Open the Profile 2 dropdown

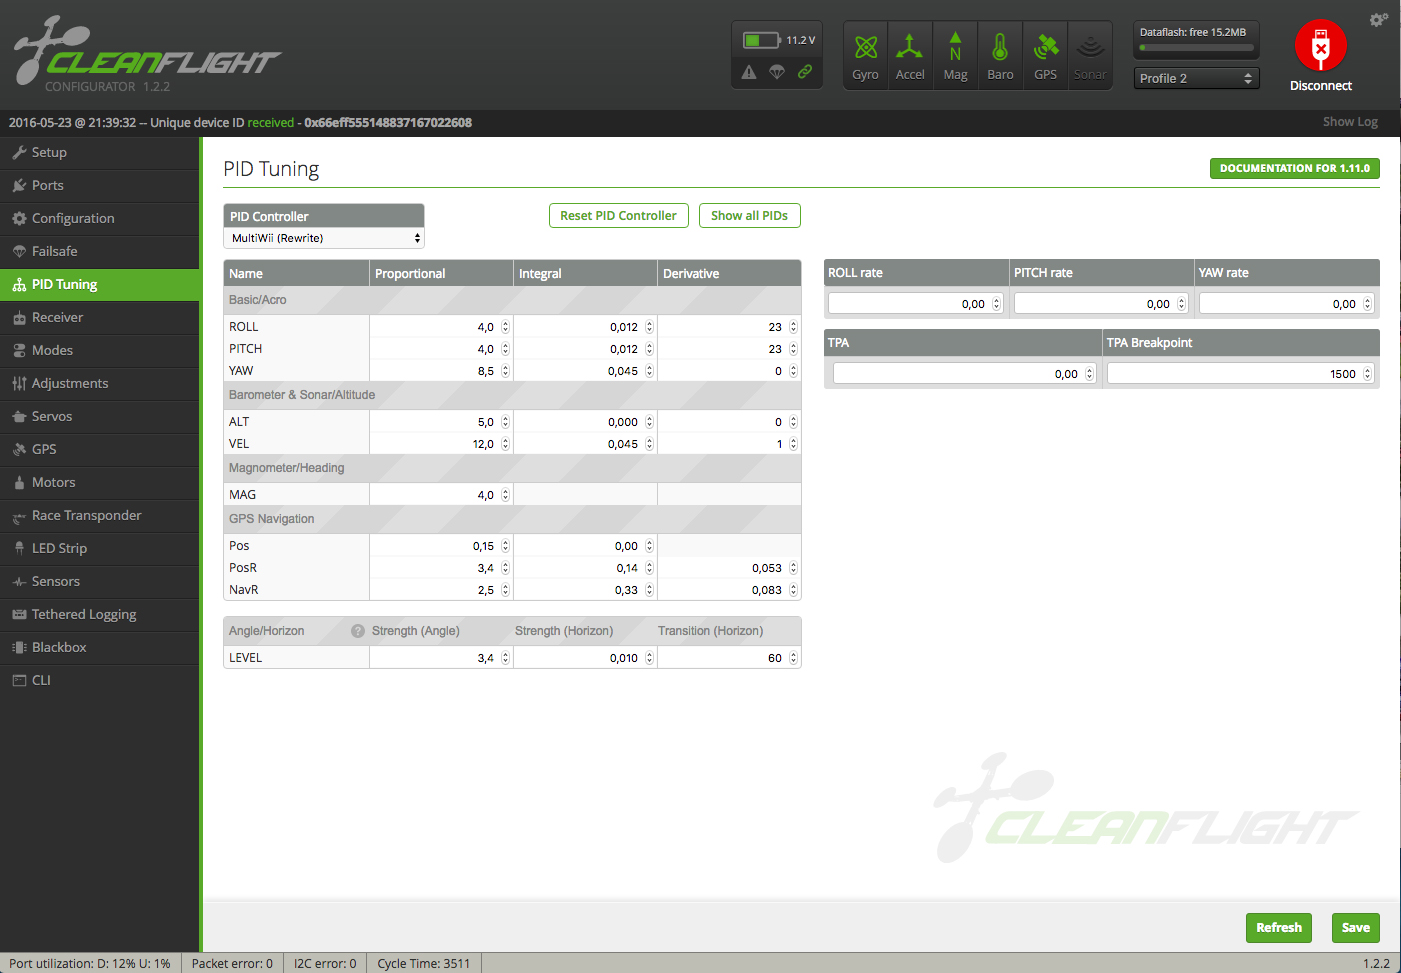1196,78
